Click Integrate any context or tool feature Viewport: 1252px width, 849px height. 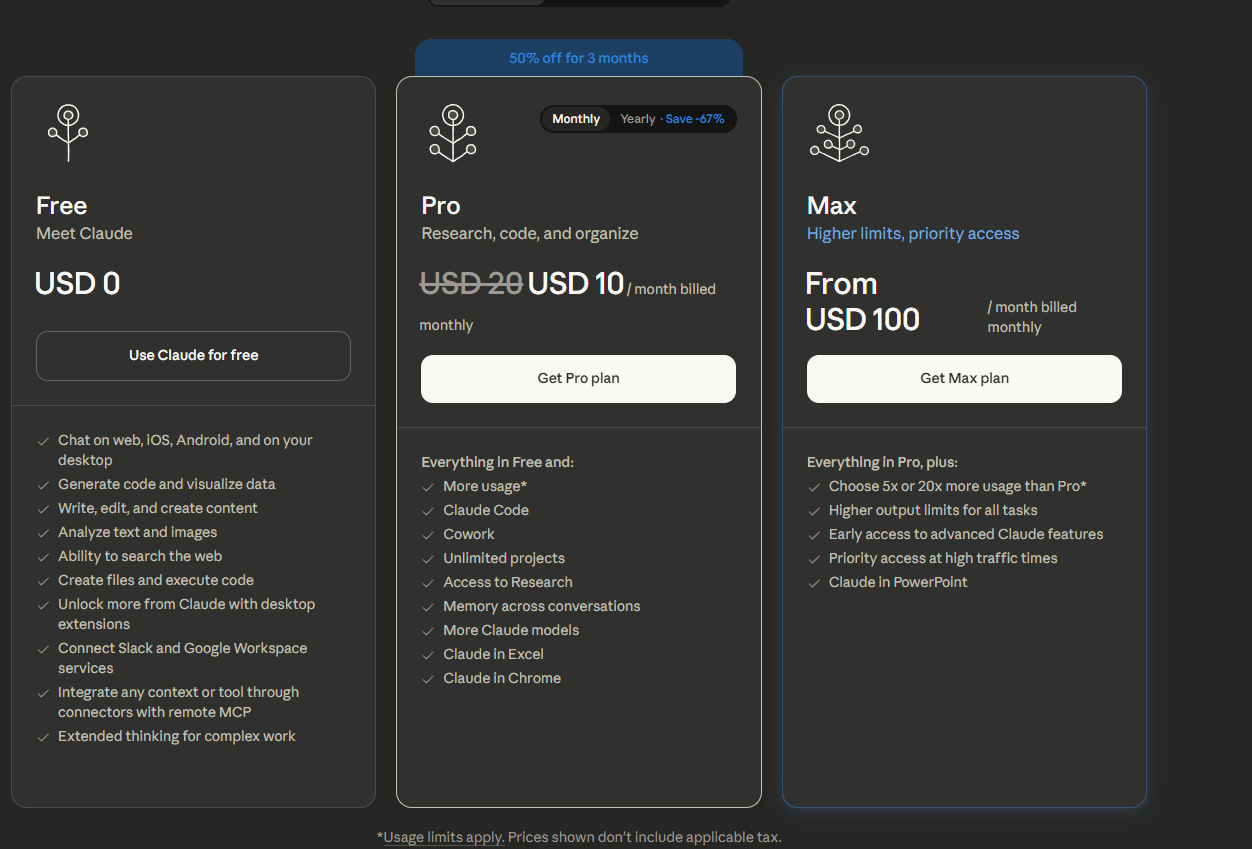[x=178, y=702]
